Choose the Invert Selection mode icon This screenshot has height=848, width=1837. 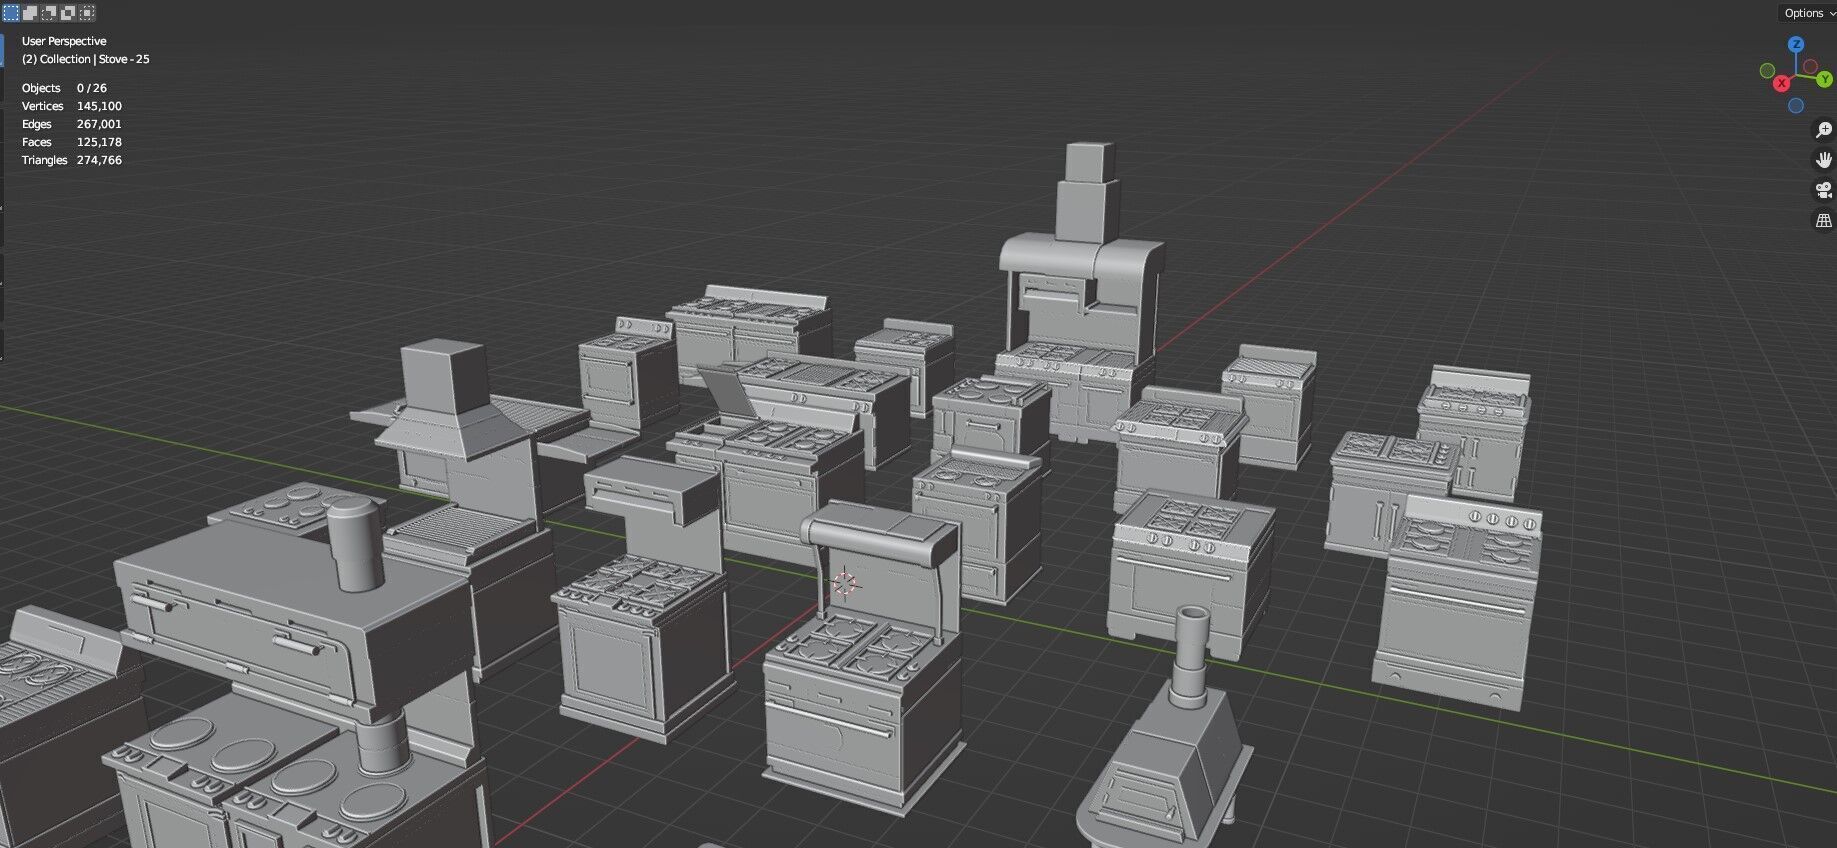(68, 13)
